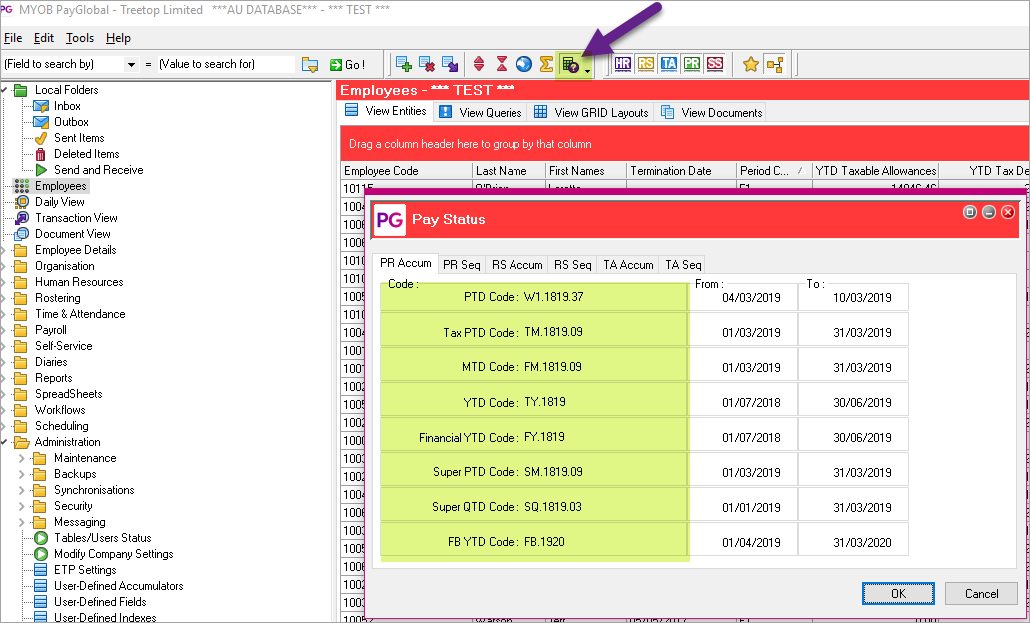Click the Go! search button
Screen dimensions: 1030x623
click(347, 64)
